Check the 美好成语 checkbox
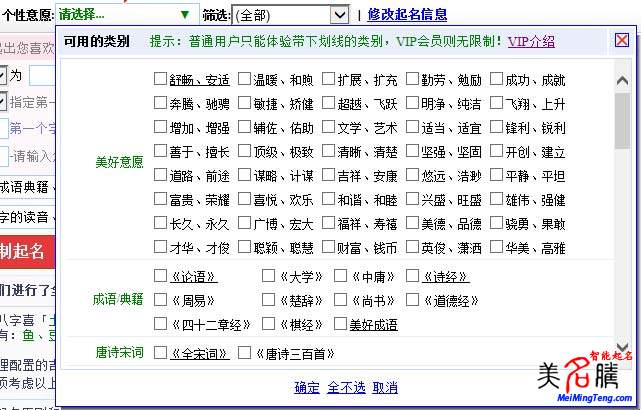This screenshot has height=410, width=641. (x=341, y=324)
